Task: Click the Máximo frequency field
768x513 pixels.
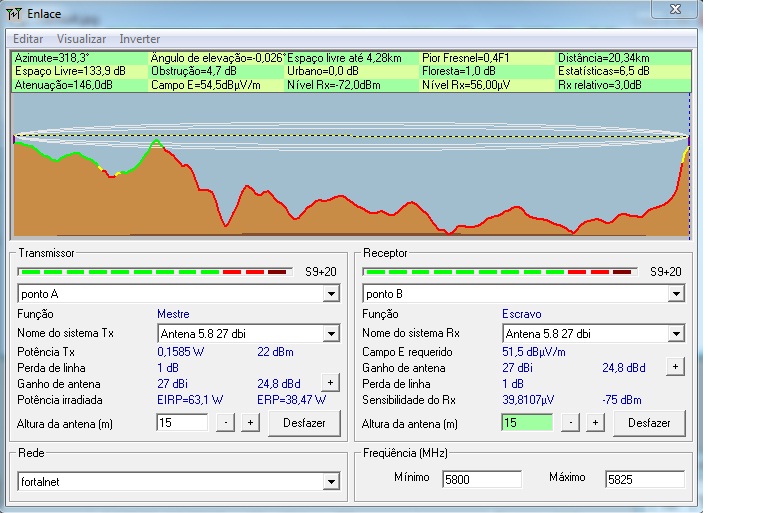Action: 644,479
